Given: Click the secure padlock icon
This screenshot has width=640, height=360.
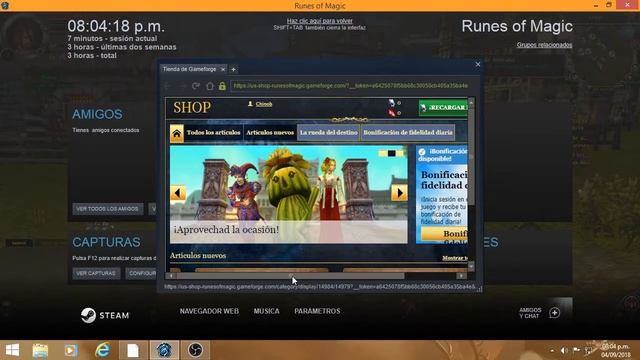Looking at the screenshot, I should 222,86.
